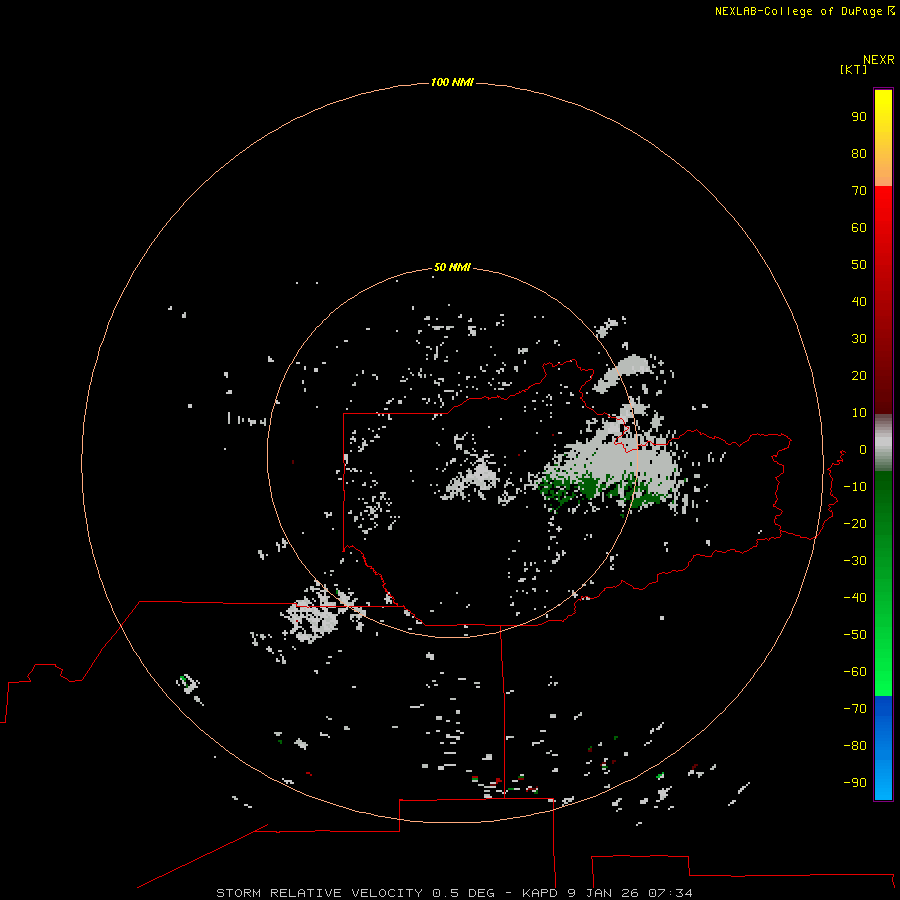Click the 100 NMI range ring label

(452, 83)
